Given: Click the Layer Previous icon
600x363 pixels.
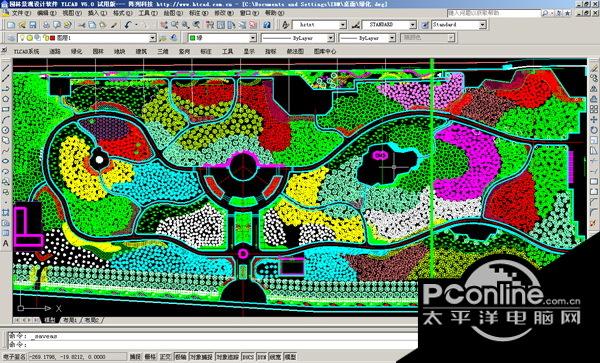Looking at the screenshot, I should point(174,38).
